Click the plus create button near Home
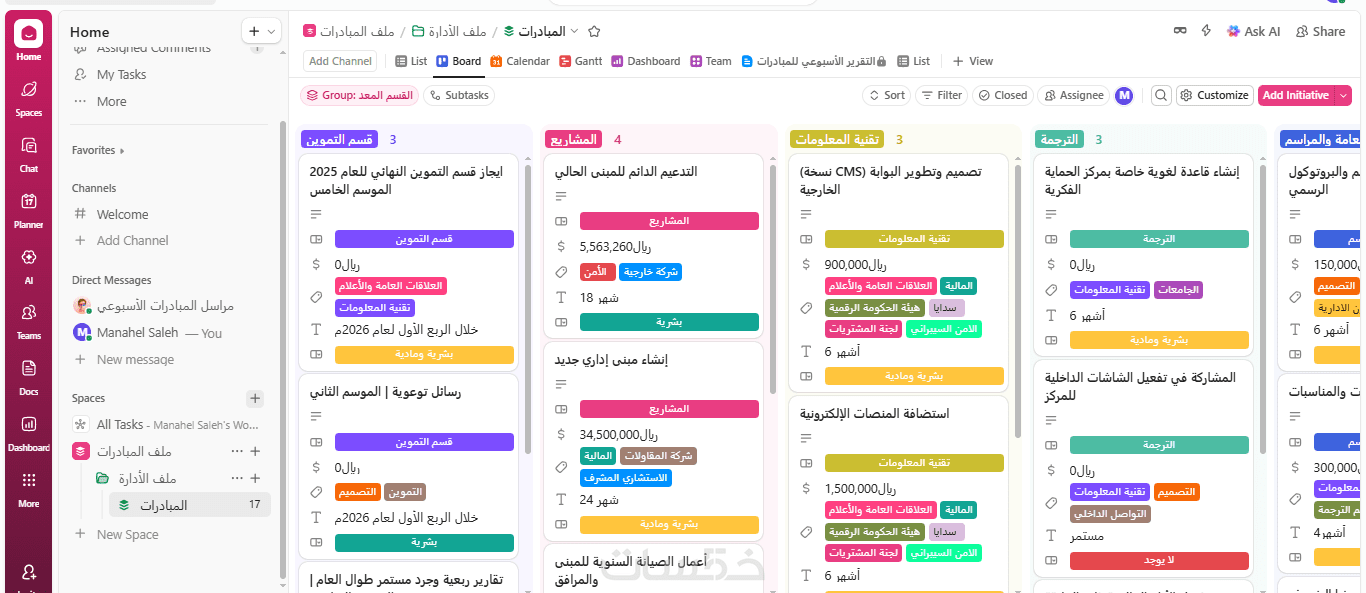This screenshot has height=593, width=1366. point(254,32)
